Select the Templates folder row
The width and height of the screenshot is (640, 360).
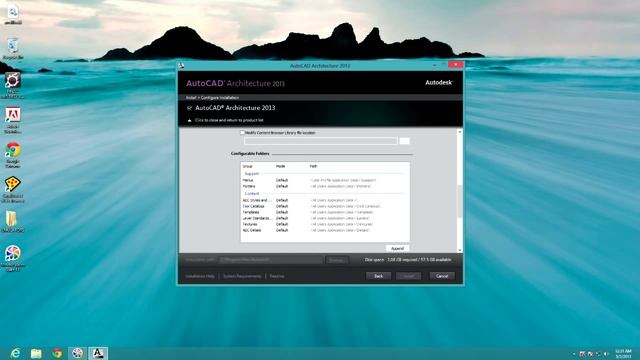pyautogui.click(x=325, y=212)
